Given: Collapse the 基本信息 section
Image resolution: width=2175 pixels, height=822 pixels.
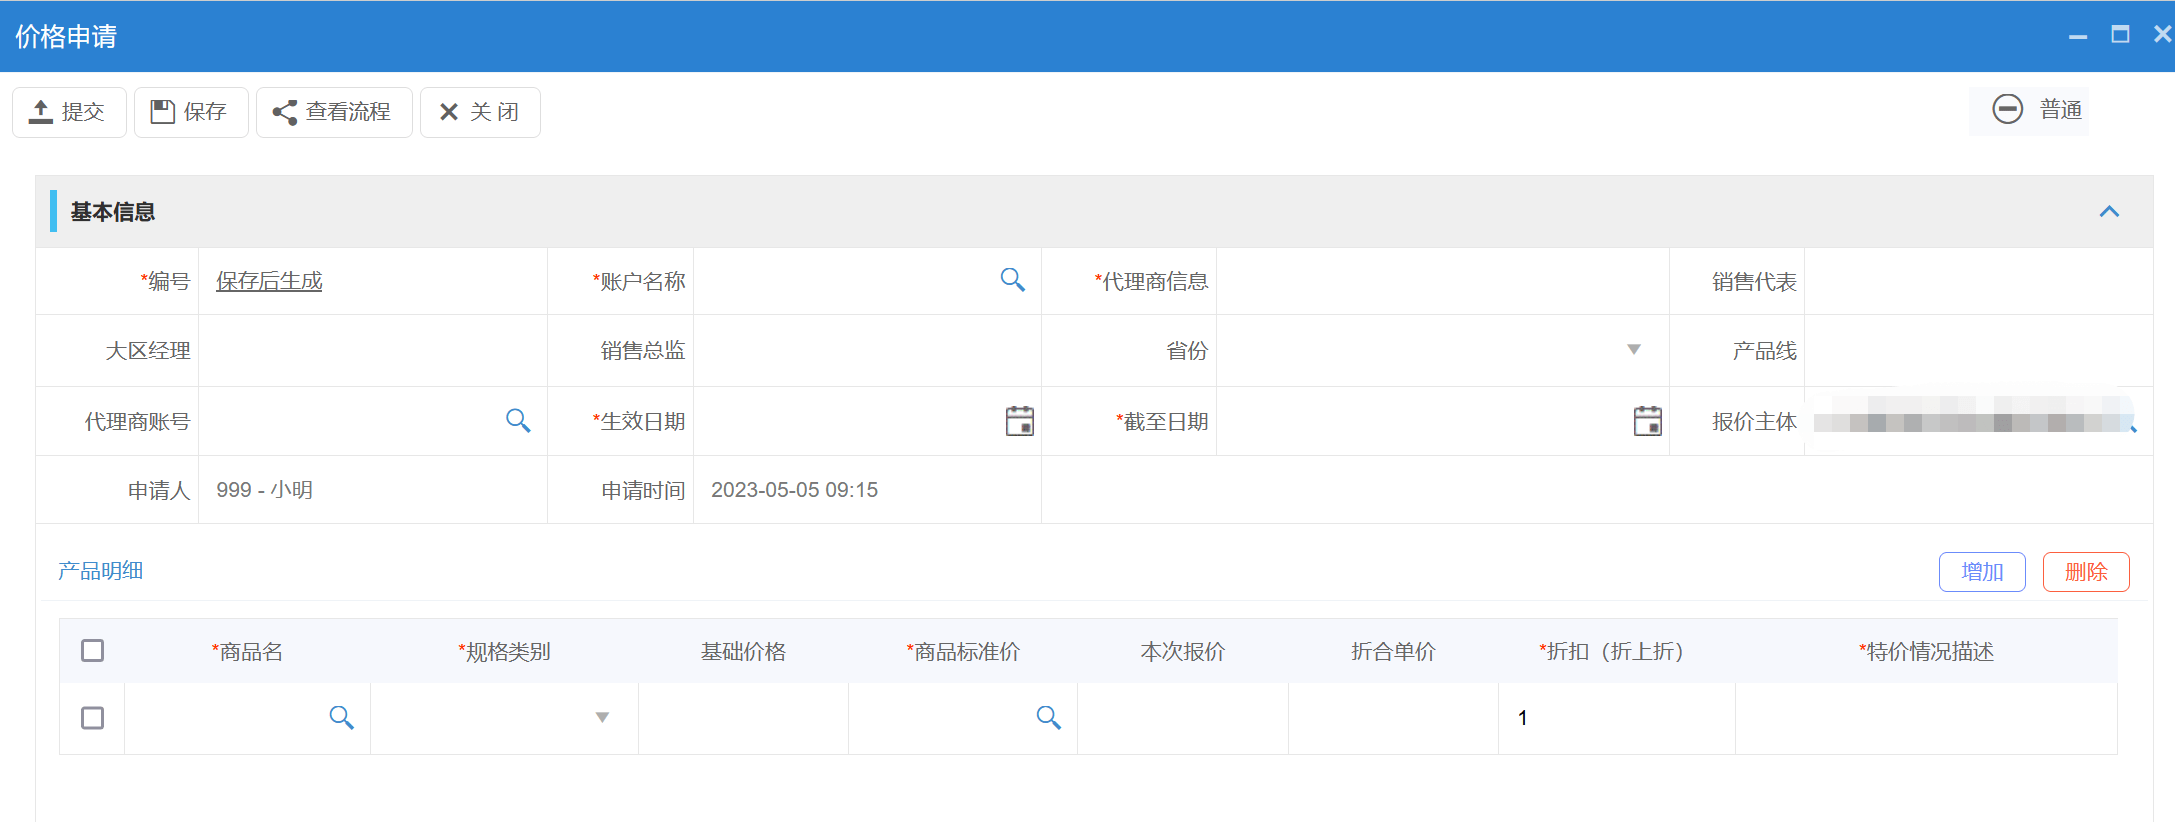Looking at the screenshot, I should (2109, 211).
